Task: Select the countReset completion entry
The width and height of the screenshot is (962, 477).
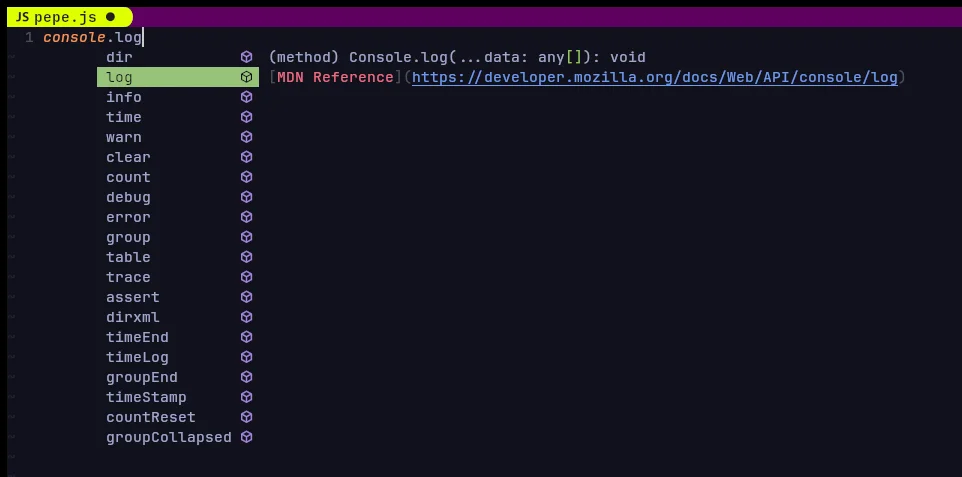Action: (x=178, y=417)
